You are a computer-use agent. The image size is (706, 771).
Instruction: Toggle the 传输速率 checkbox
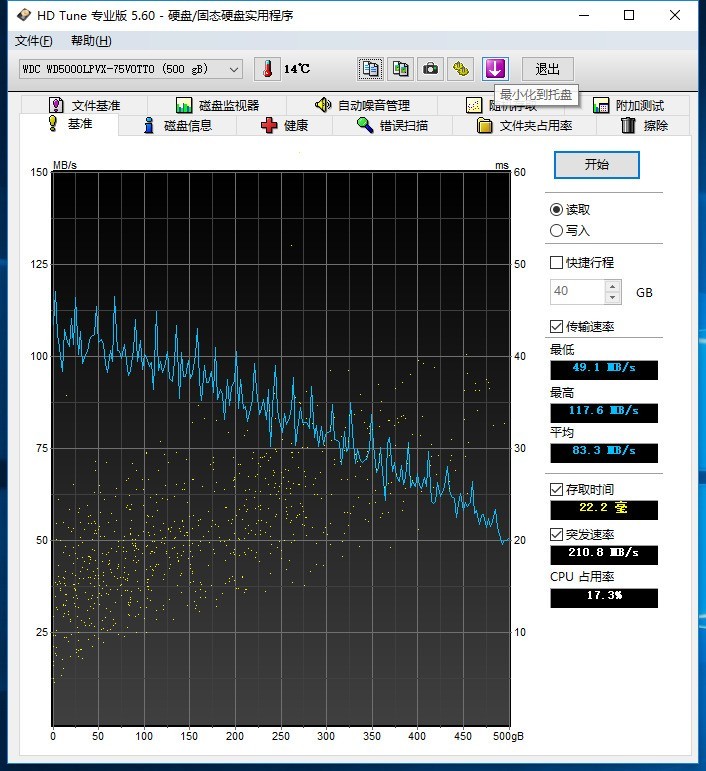point(557,327)
